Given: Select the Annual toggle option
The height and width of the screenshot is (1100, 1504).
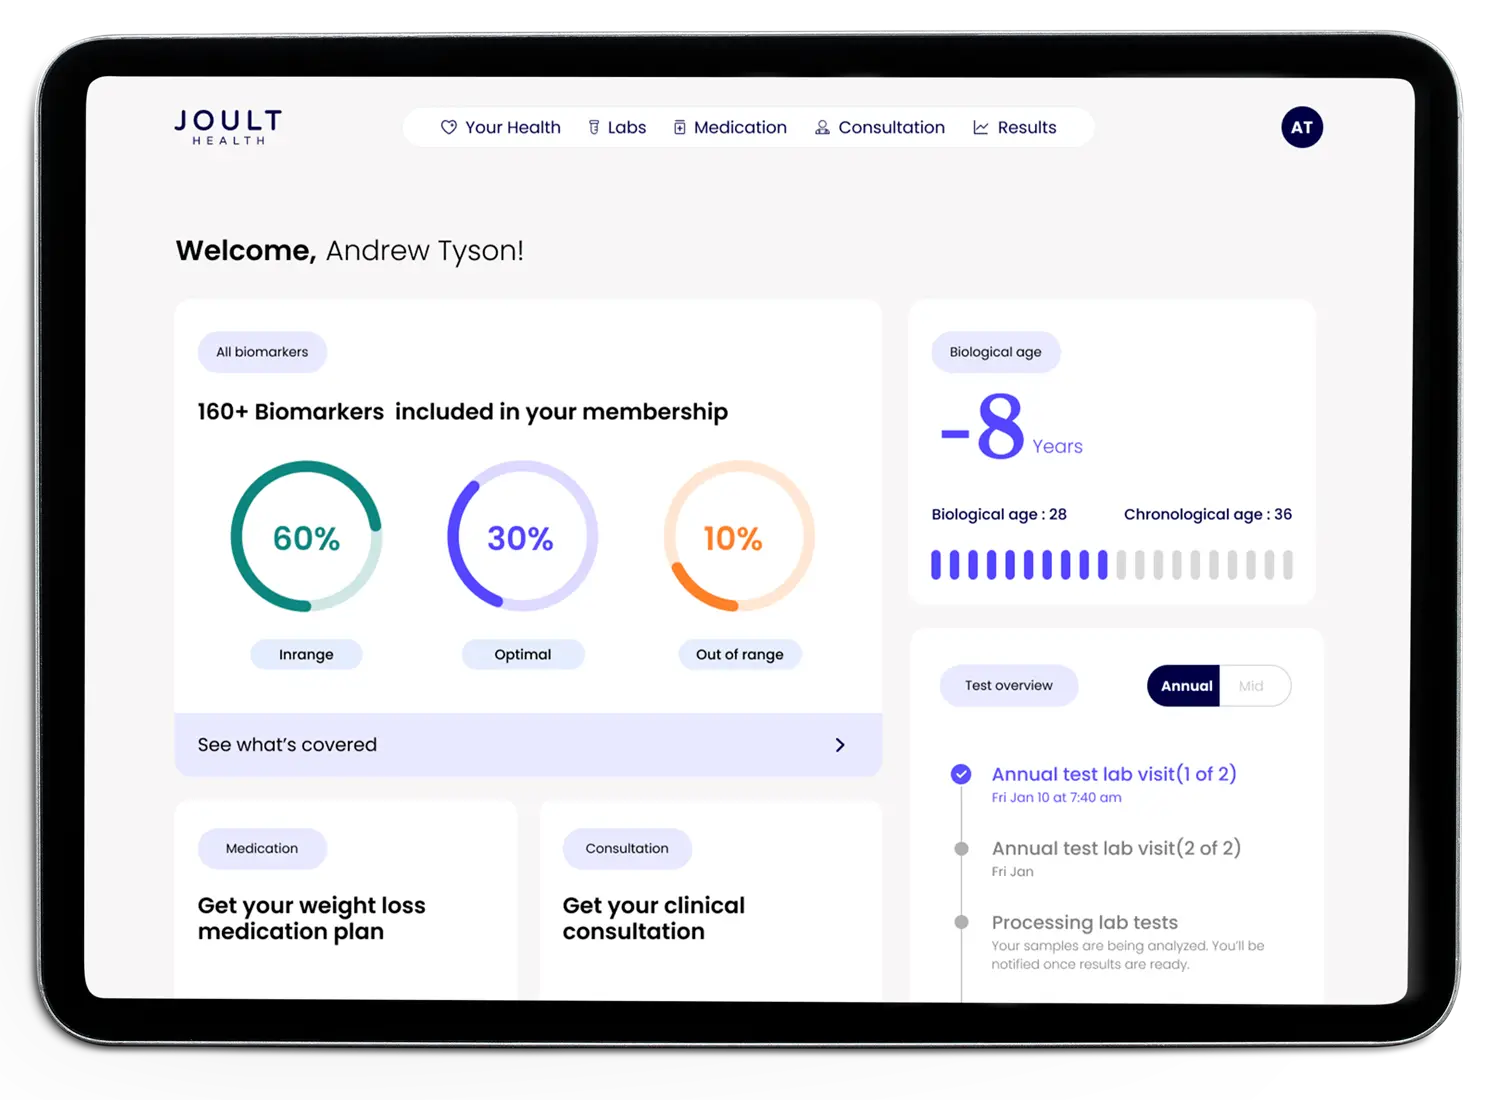Looking at the screenshot, I should click(x=1185, y=686).
